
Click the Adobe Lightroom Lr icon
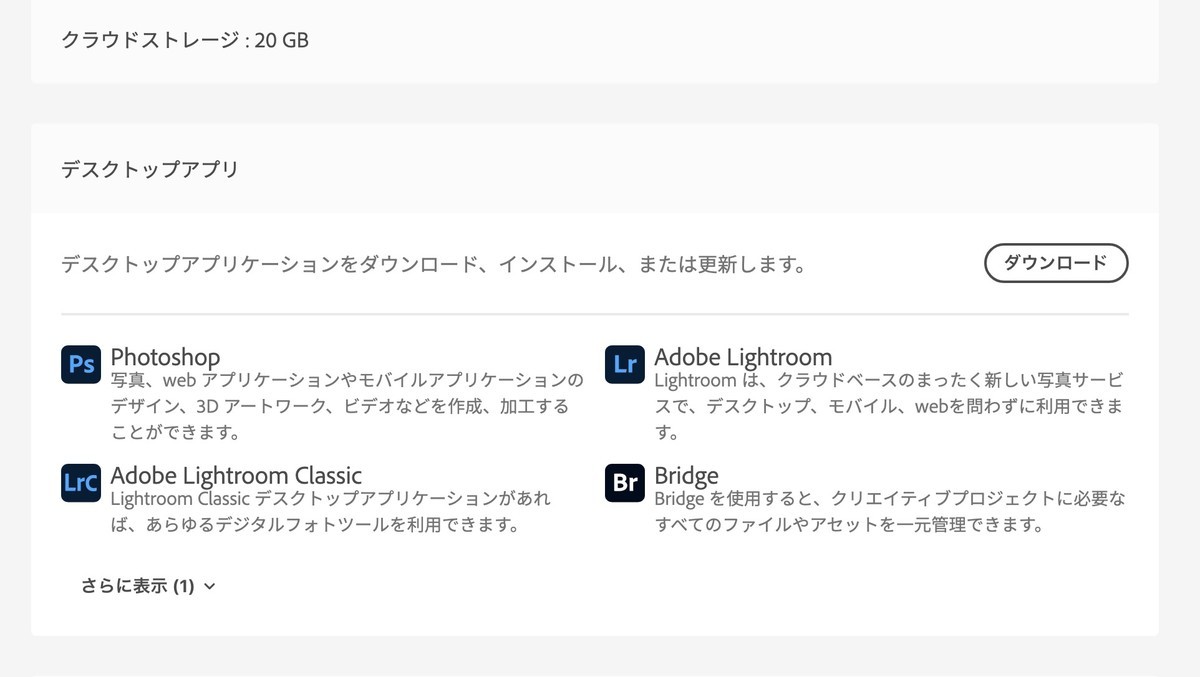click(x=625, y=364)
